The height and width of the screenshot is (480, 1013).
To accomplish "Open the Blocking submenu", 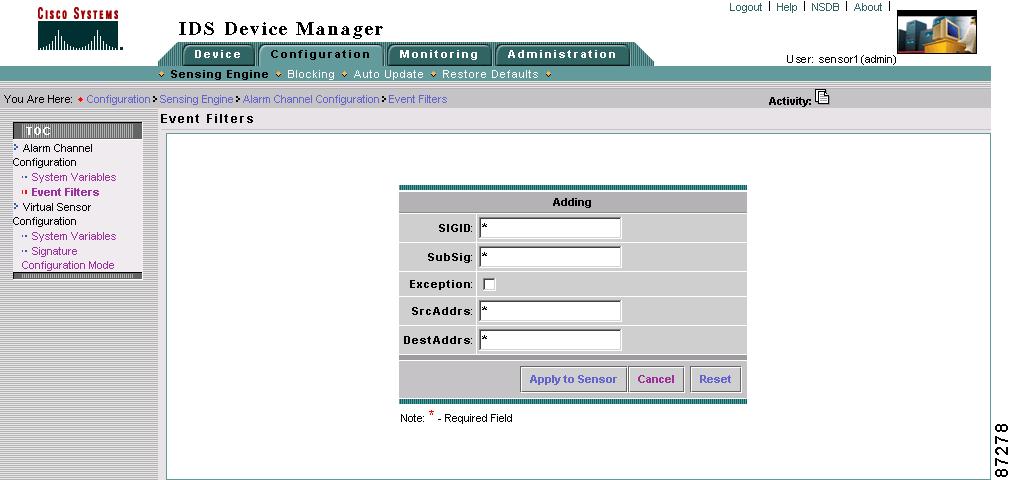I will coord(311,74).
